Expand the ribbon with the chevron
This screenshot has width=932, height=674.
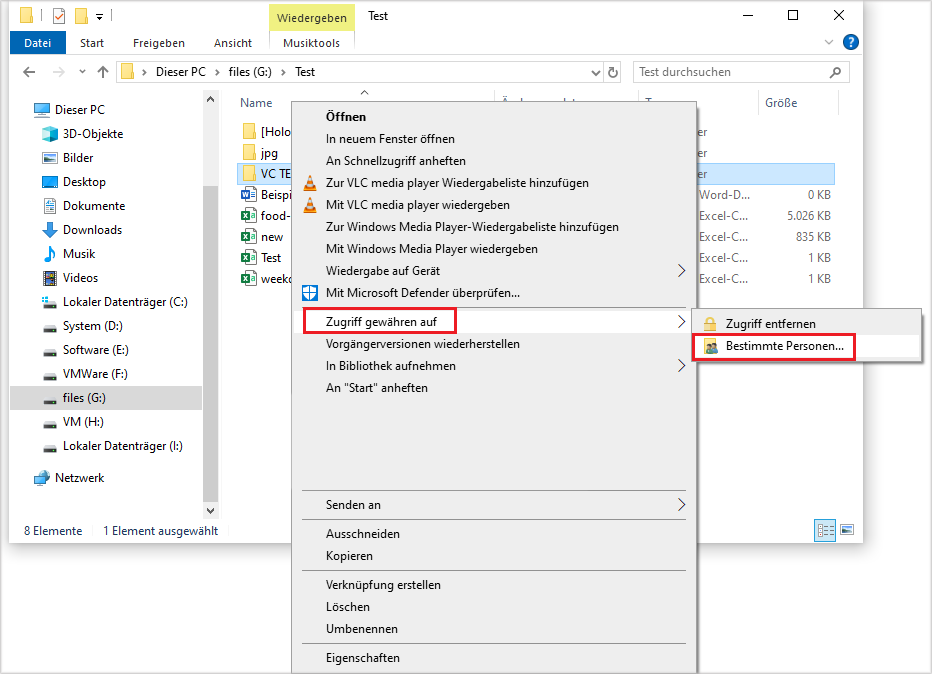tap(829, 42)
